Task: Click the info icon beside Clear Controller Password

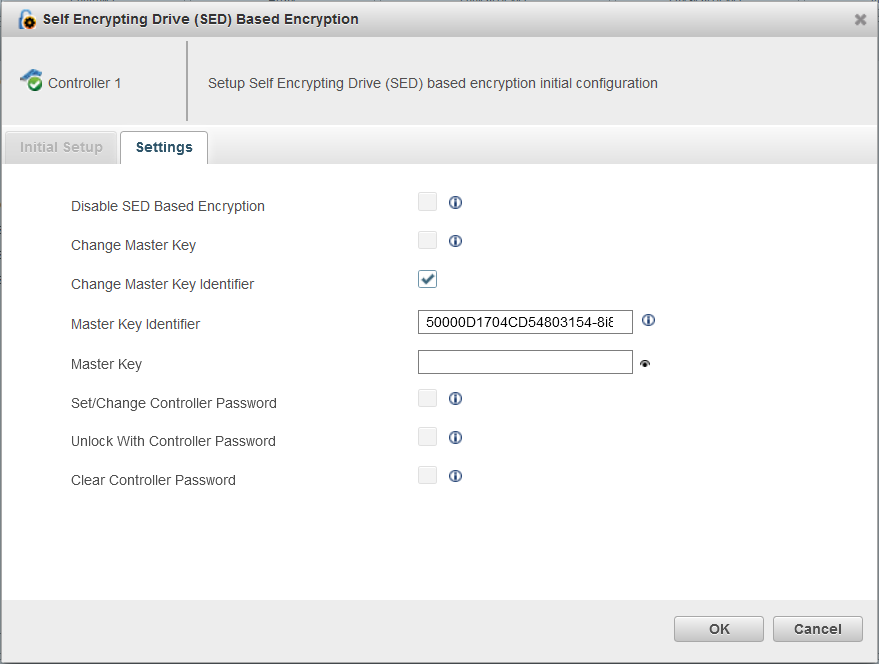Action: (455, 475)
